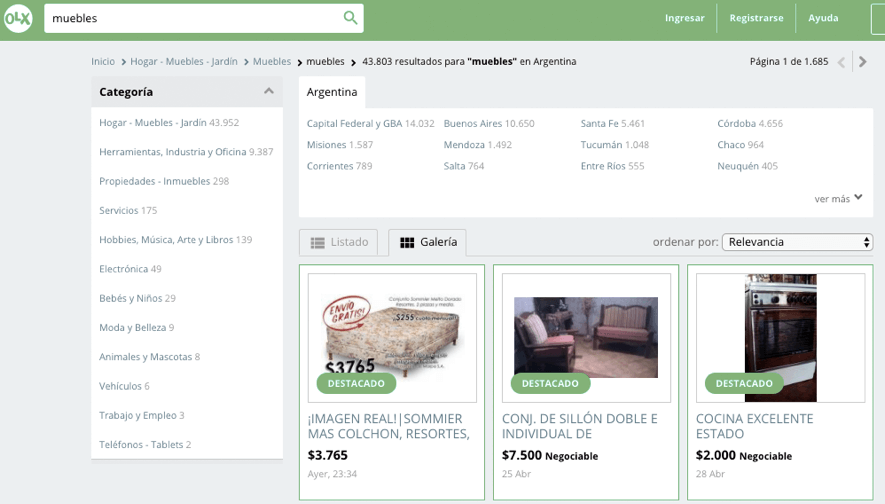Filter by Bebés y Niños category
This screenshot has width=885, height=504.
click(137, 299)
